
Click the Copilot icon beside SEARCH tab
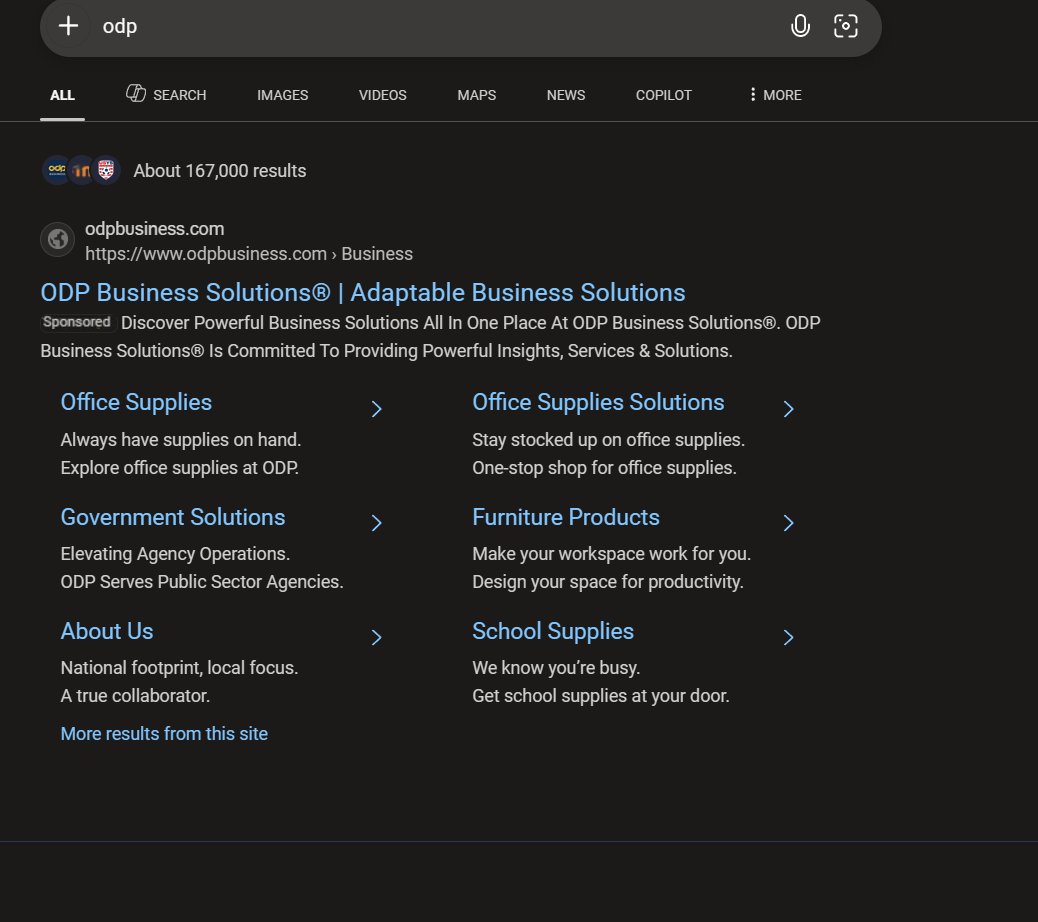point(136,93)
